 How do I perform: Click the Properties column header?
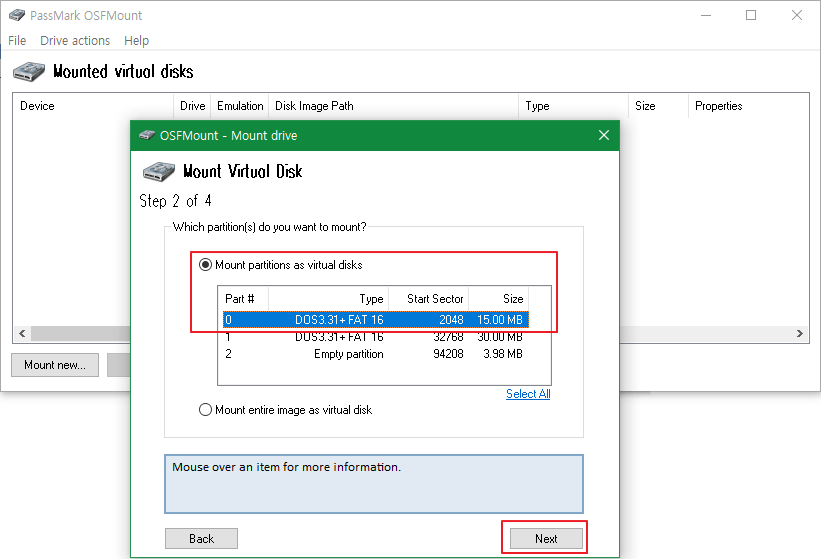pyautogui.click(x=748, y=106)
